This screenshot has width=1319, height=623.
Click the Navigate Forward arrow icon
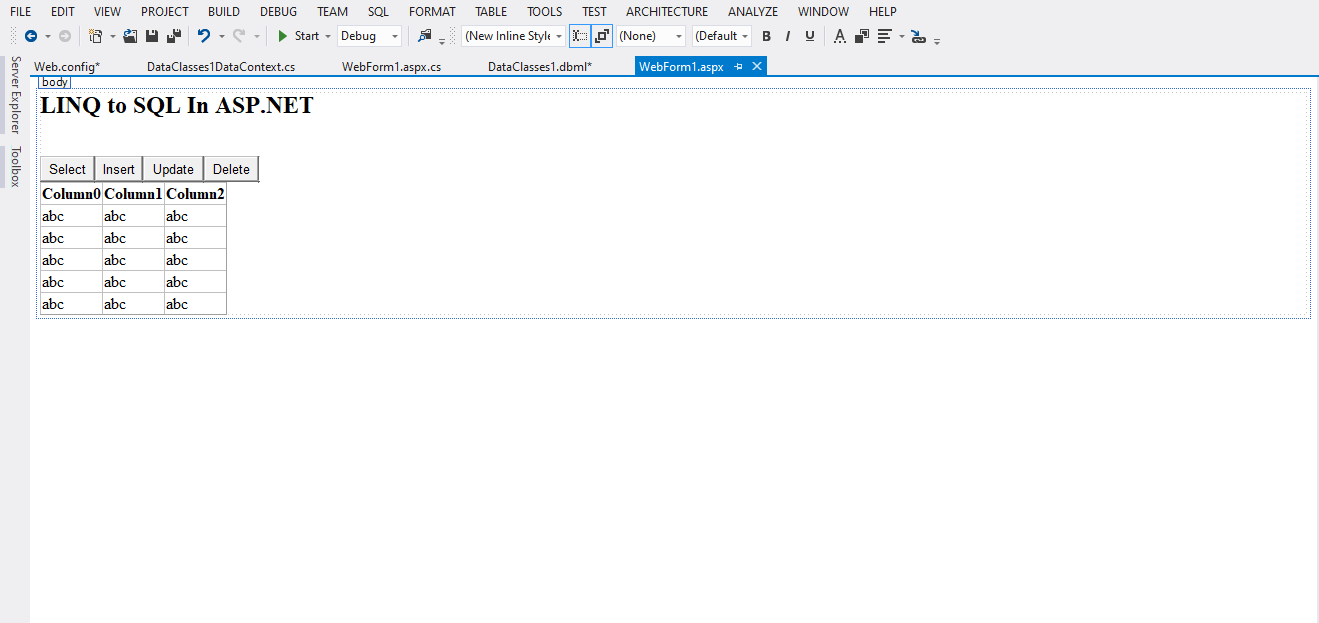(65, 36)
